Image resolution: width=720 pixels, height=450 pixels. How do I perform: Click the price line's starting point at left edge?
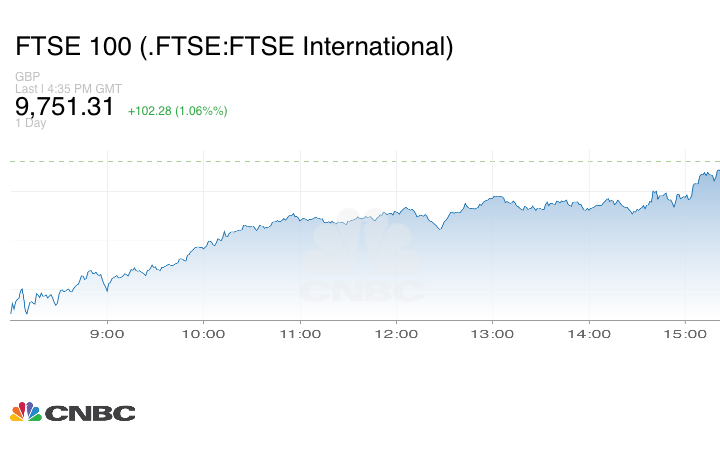(11, 310)
